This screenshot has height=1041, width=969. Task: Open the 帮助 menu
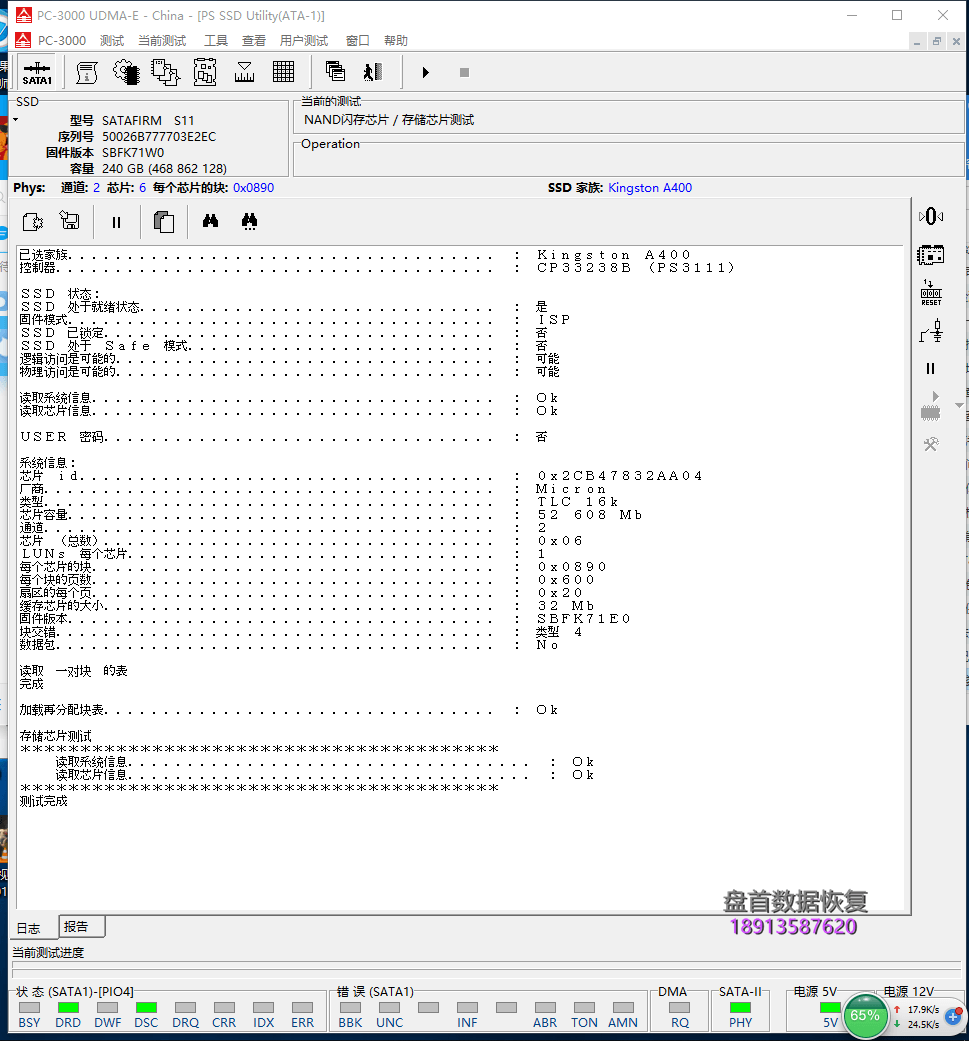396,40
